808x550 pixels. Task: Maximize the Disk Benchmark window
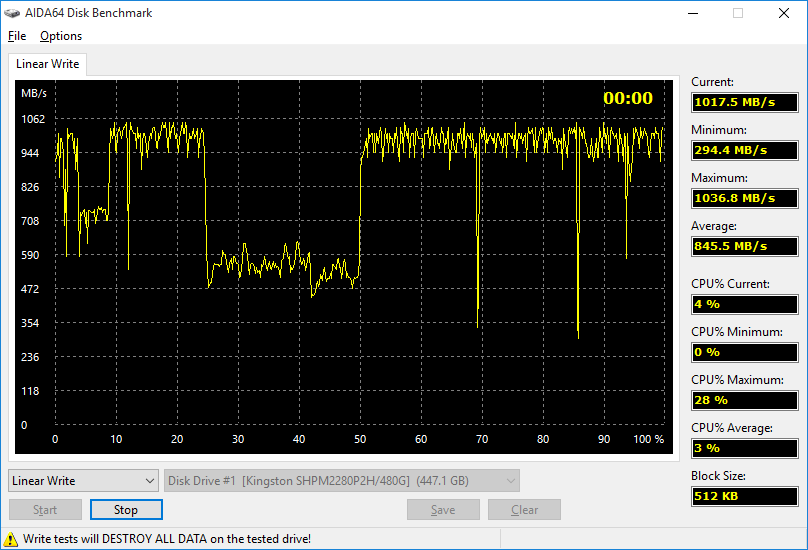tap(738, 13)
